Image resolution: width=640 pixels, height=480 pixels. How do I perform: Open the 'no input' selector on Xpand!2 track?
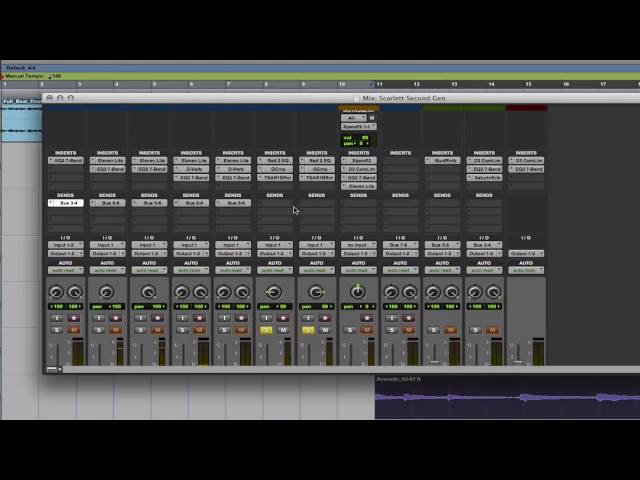pyautogui.click(x=358, y=245)
